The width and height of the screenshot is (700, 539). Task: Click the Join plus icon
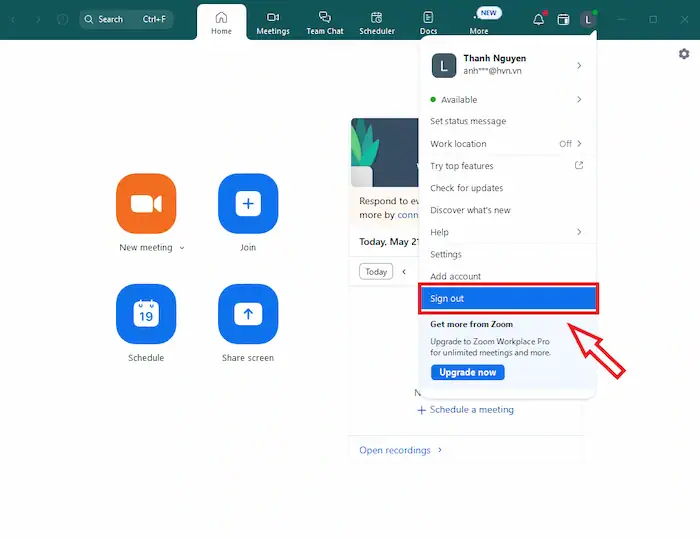pos(248,204)
